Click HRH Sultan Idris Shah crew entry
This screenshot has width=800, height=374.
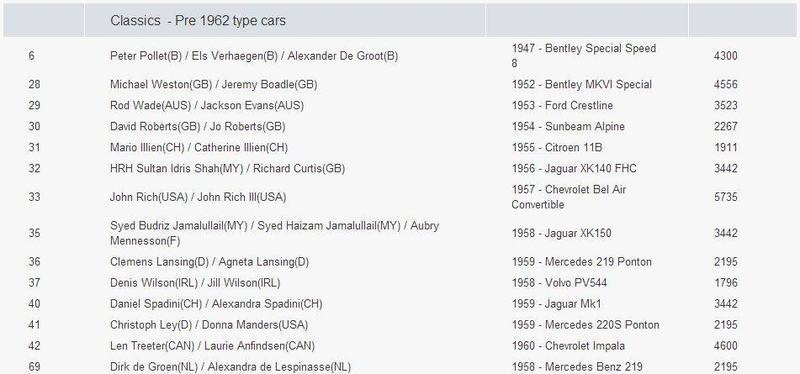click(228, 168)
